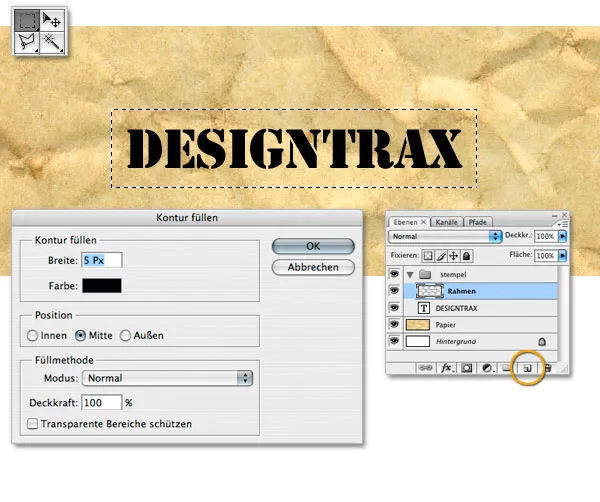This screenshot has width=600, height=502.
Task: Click the OK button
Action: click(313, 246)
